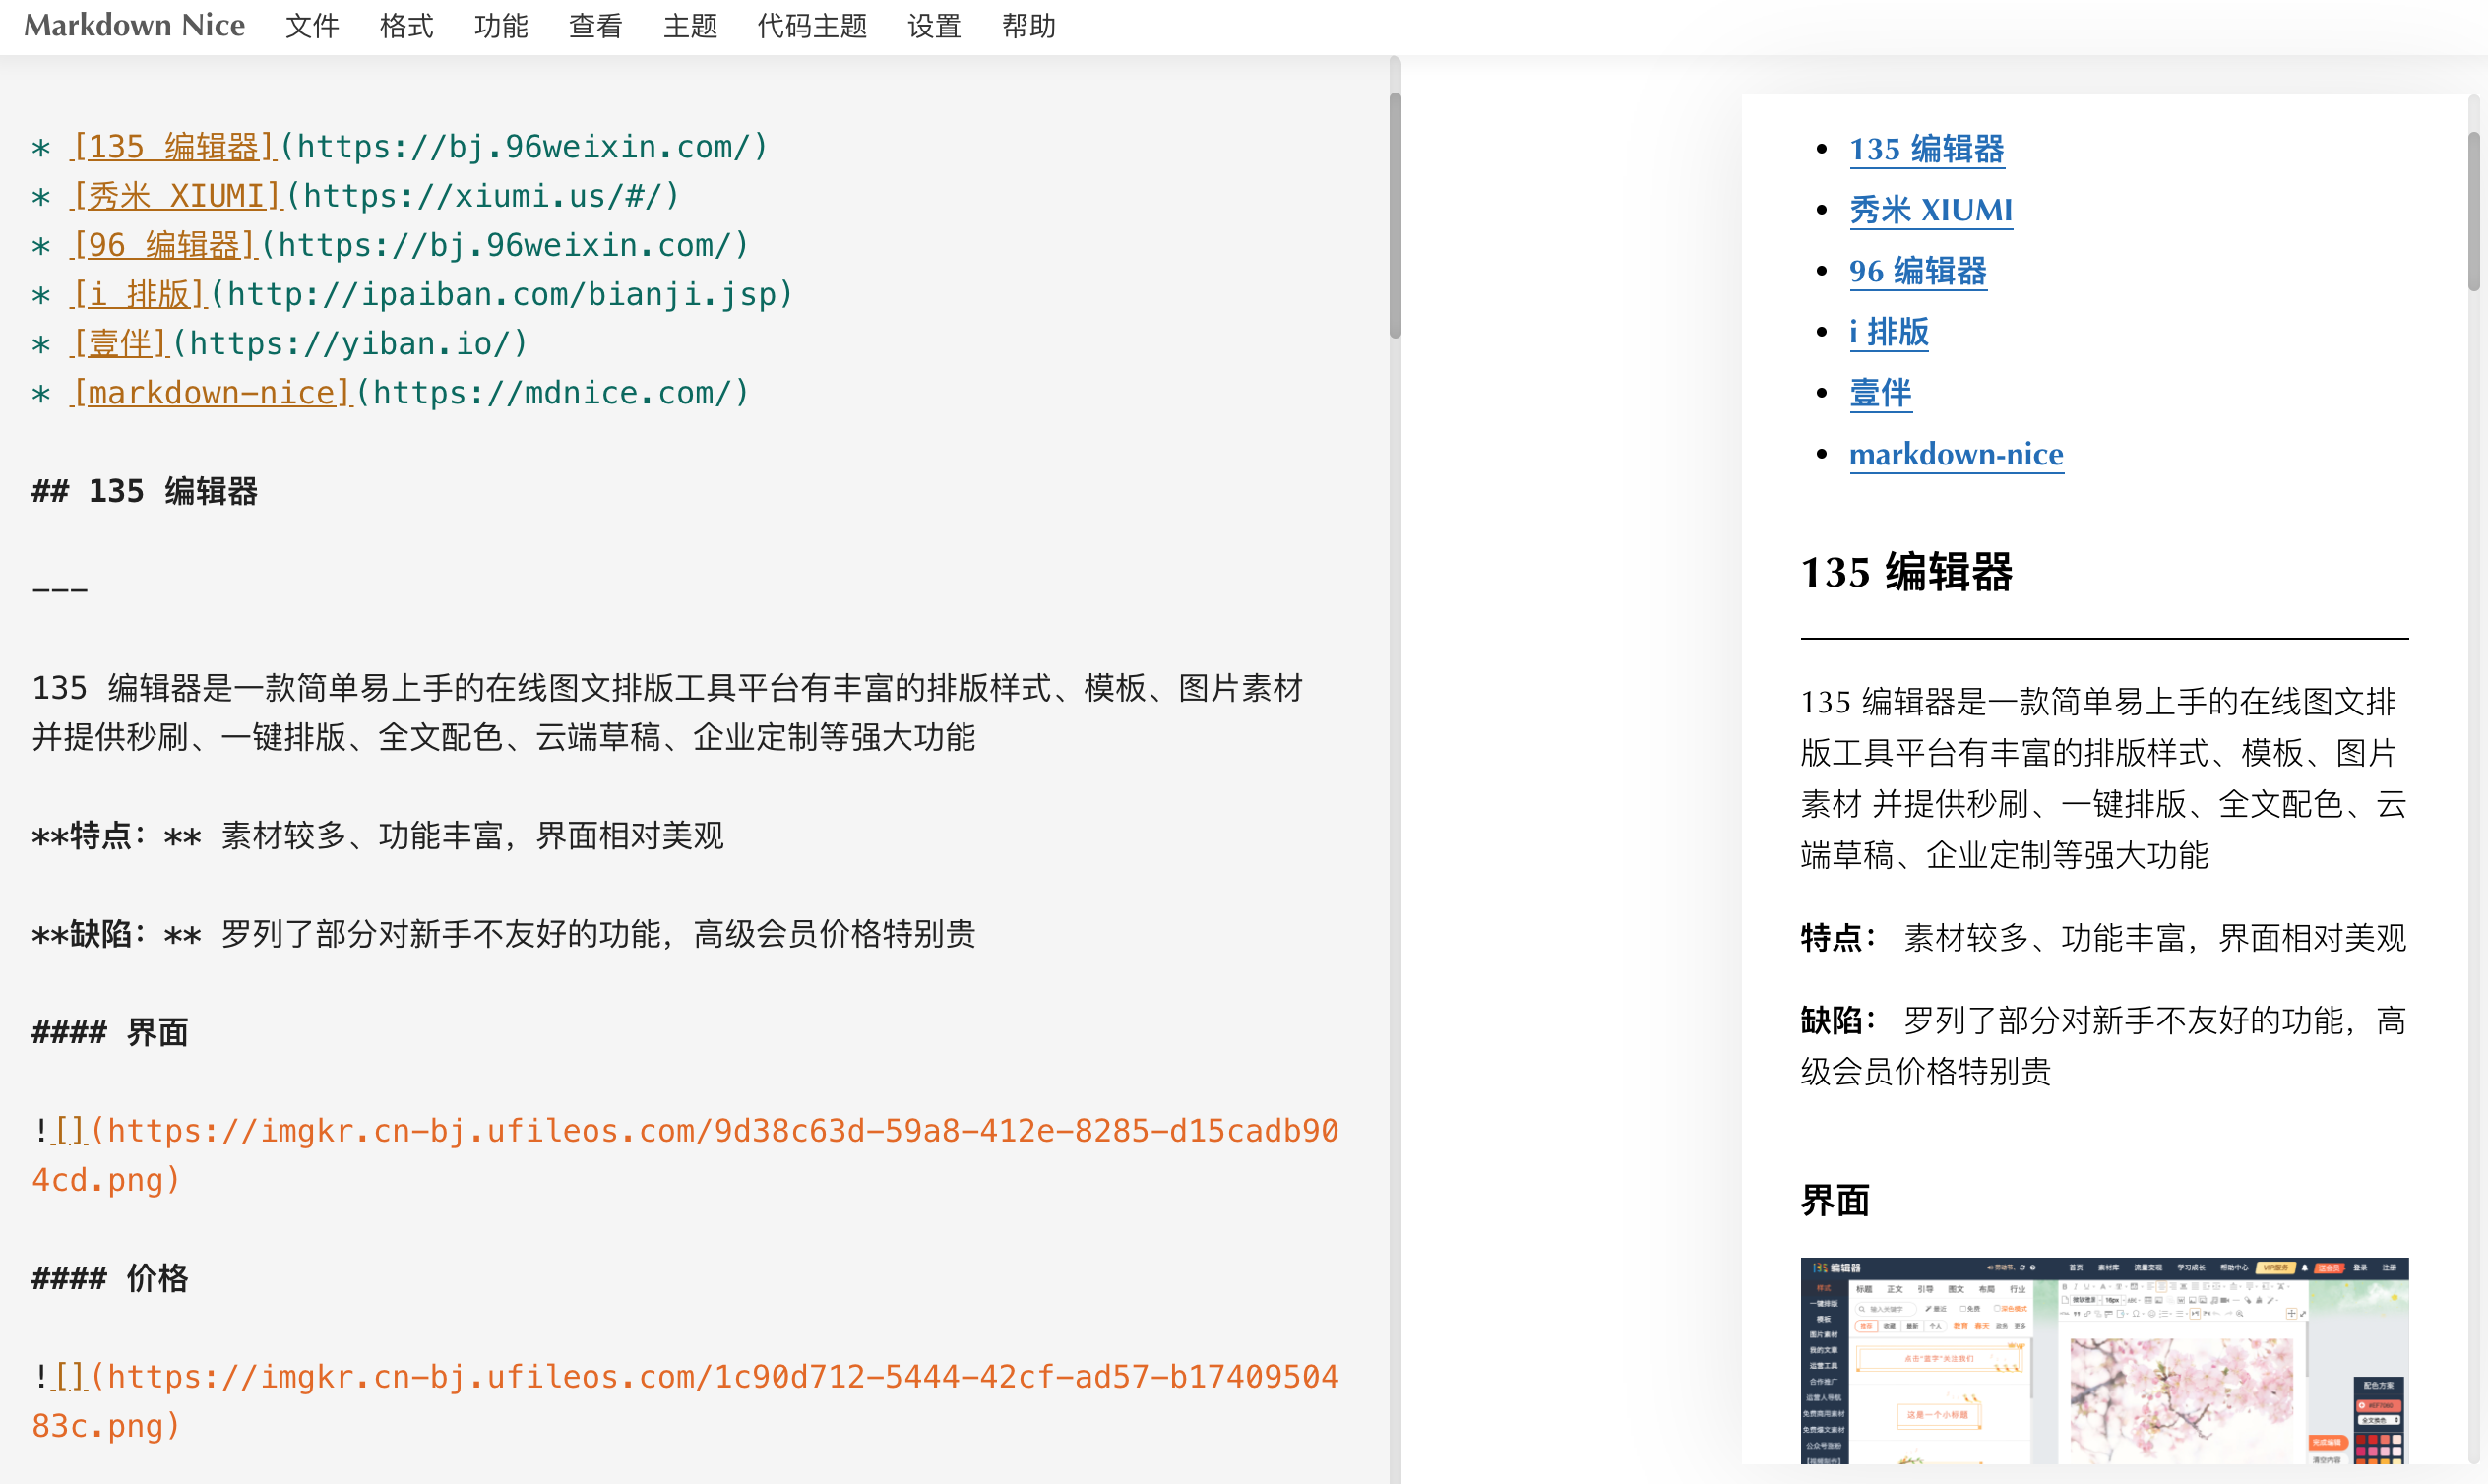Open the 查看 menu
Viewport: 2488px width, 1484px height.
pos(596,26)
